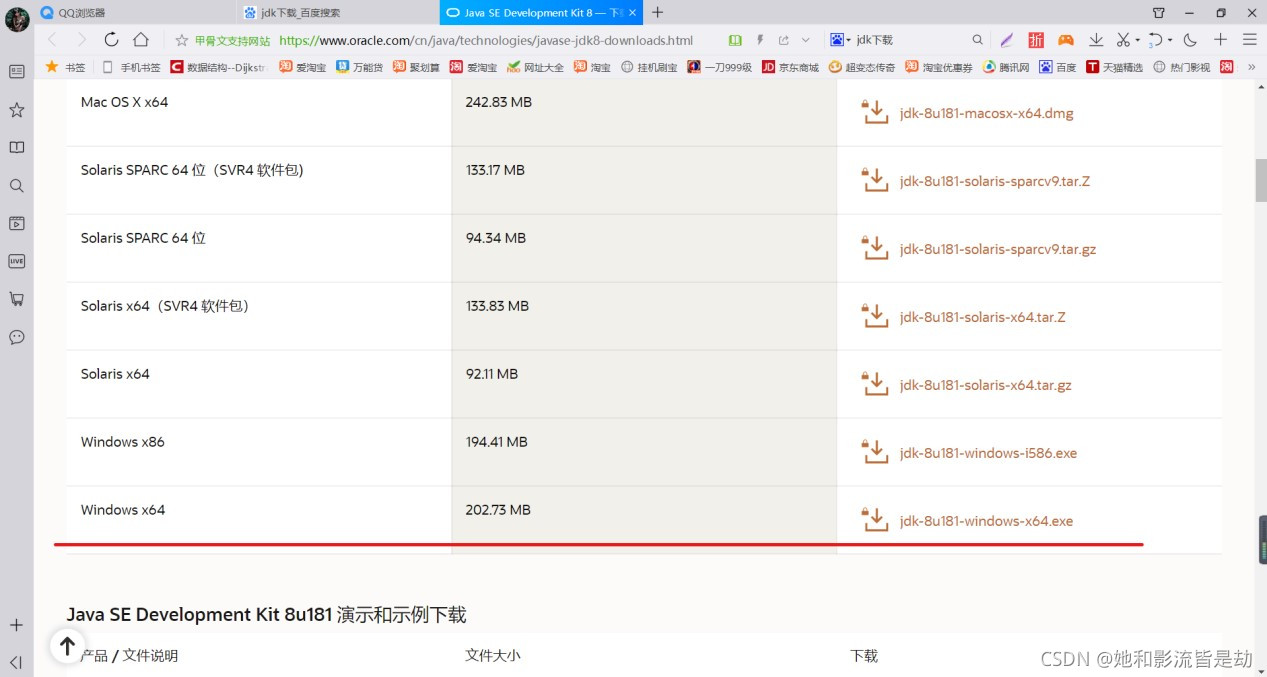This screenshot has height=677, width=1267.
Task: Click the undo closed tab icon
Action: (x=1156, y=40)
